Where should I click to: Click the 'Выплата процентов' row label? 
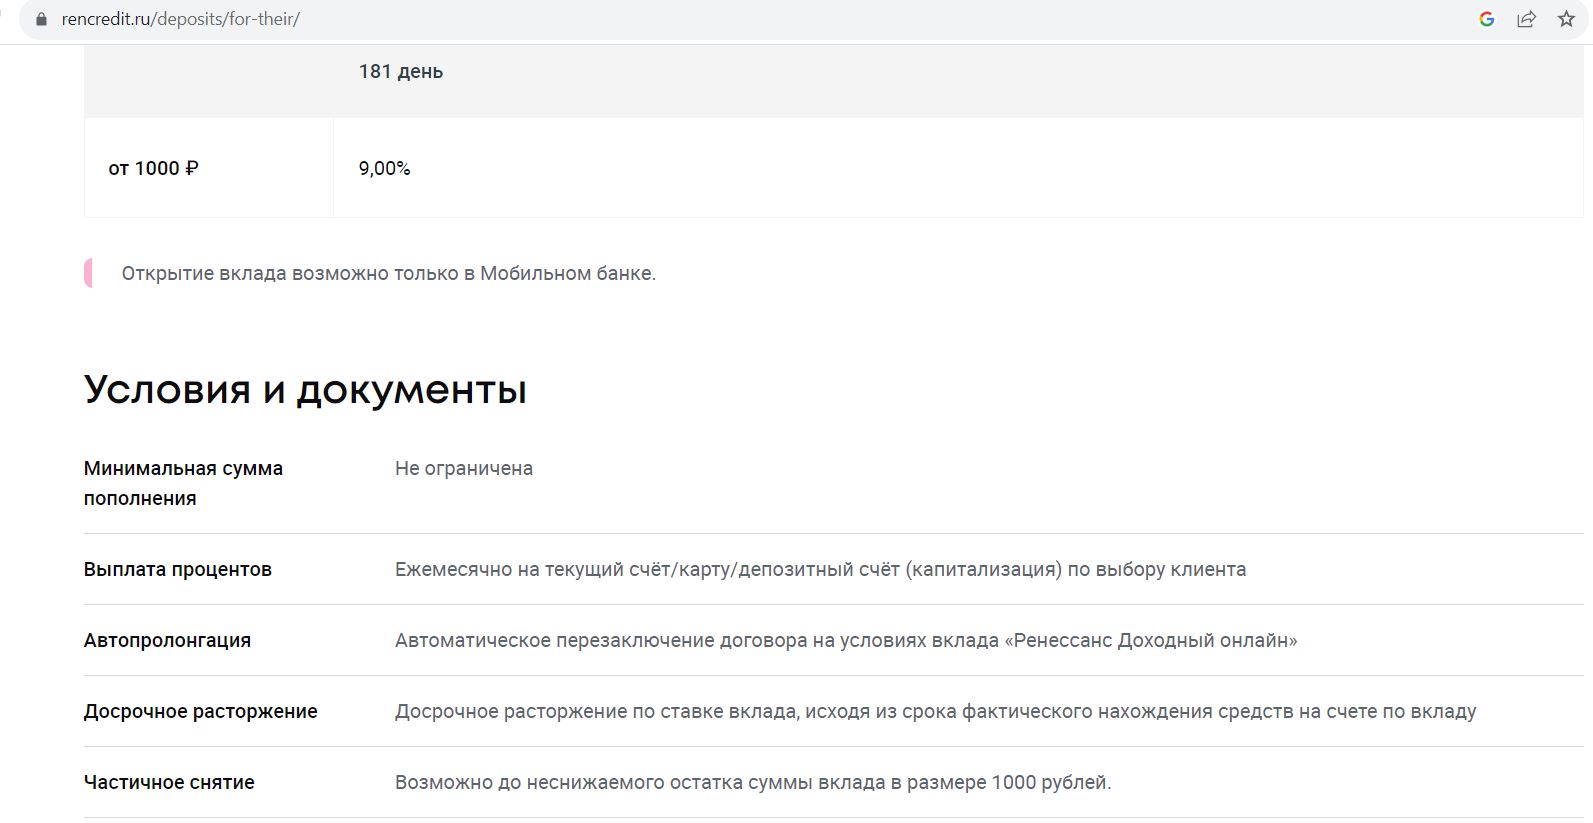pos(178,569)
